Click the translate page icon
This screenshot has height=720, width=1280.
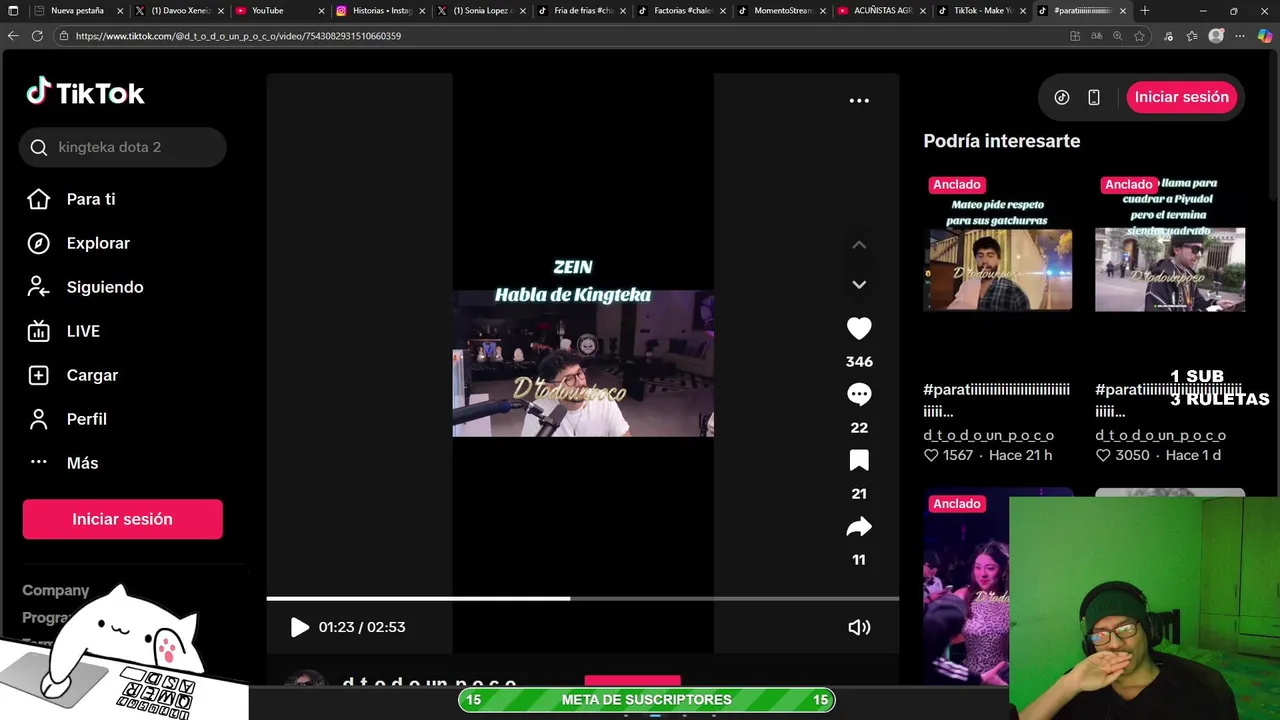(x=1097, y=36)
